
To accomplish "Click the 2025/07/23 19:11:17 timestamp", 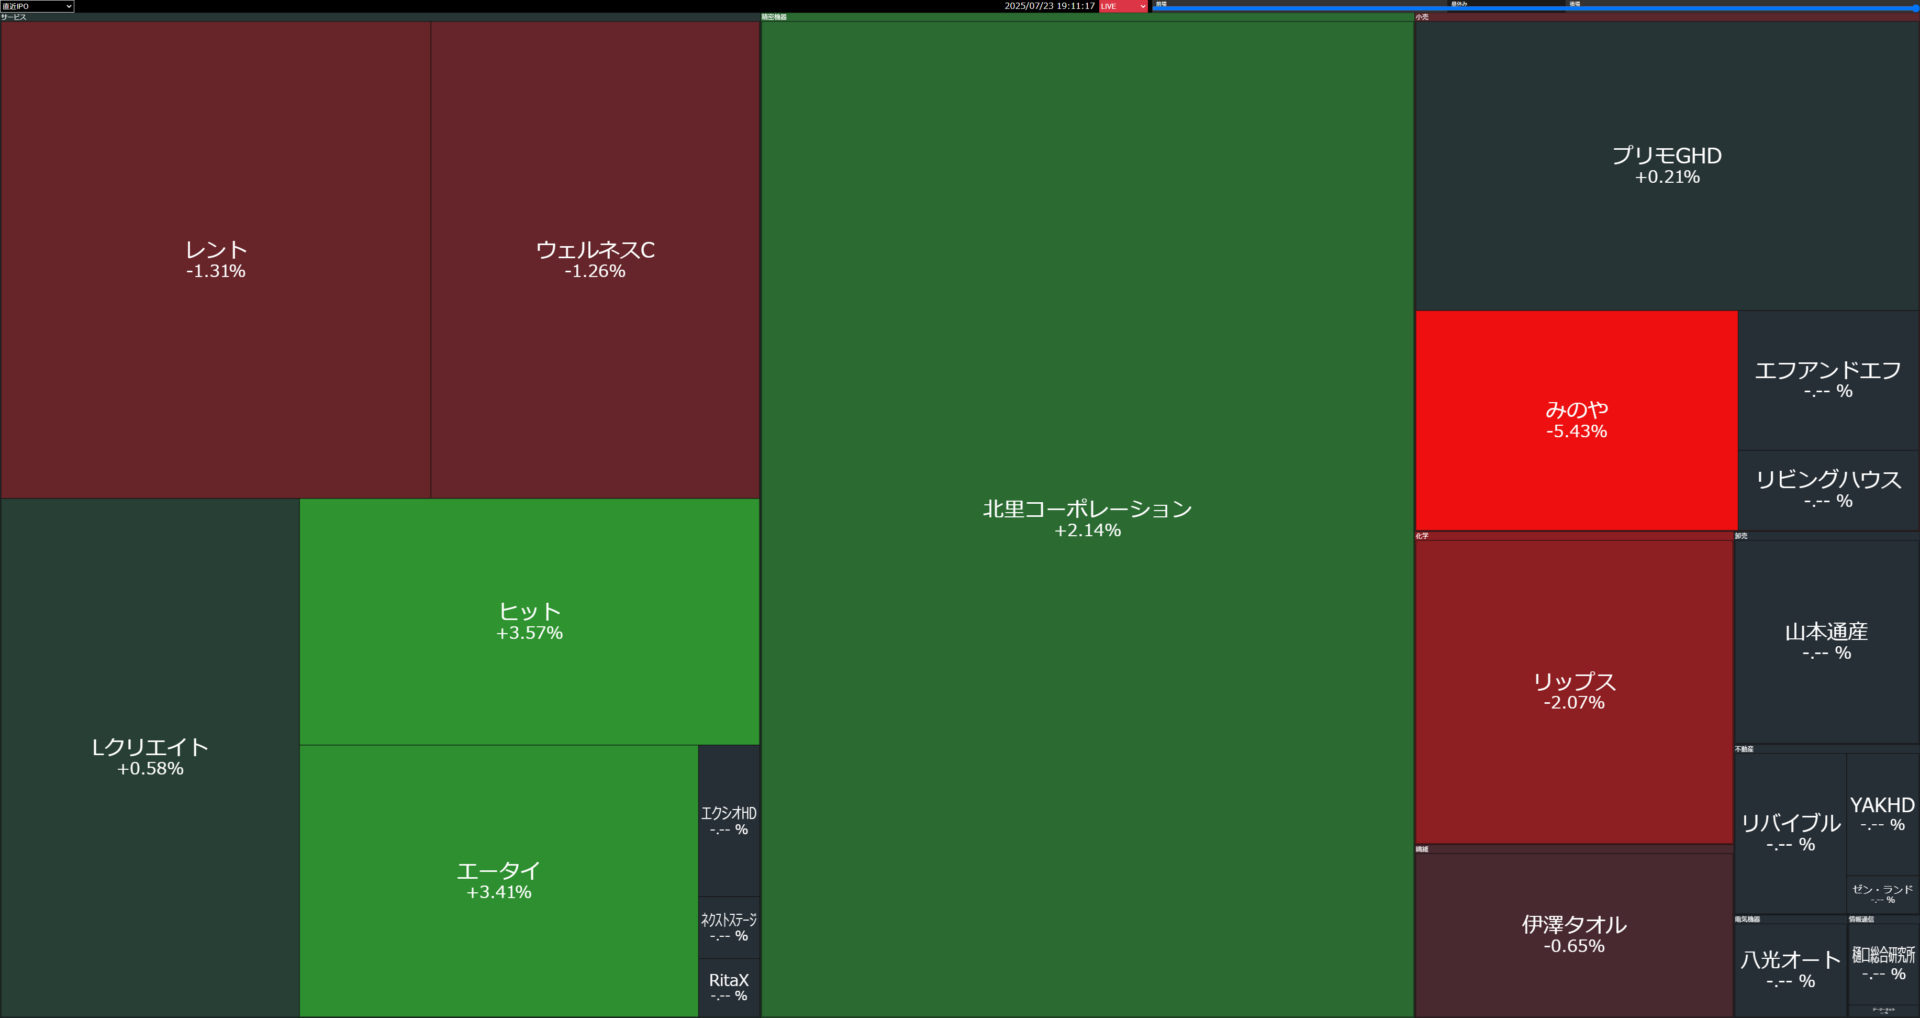I will click(x=1049, y=6).
